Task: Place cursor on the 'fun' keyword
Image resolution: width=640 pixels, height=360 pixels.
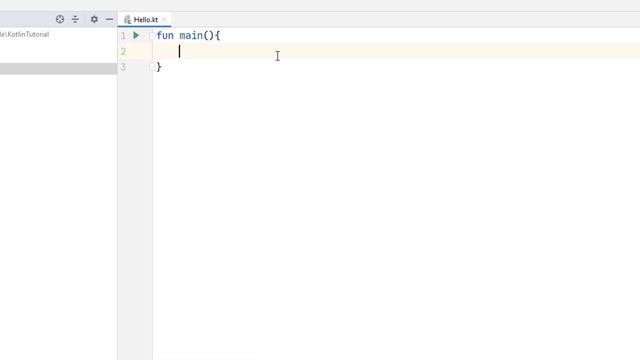Action: (x=165, y=36)
